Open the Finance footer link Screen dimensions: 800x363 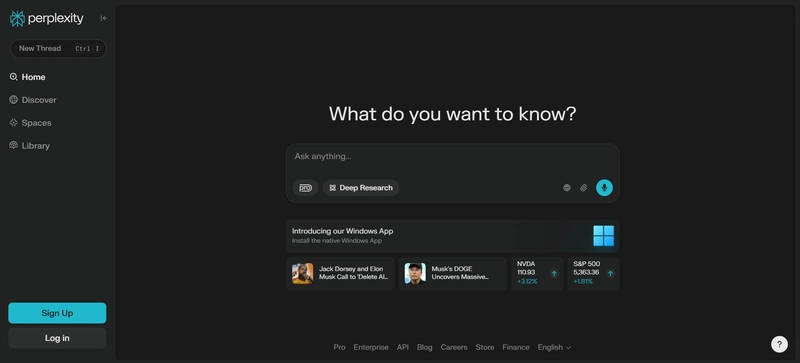pyautogui.click(x=516, y=347)
